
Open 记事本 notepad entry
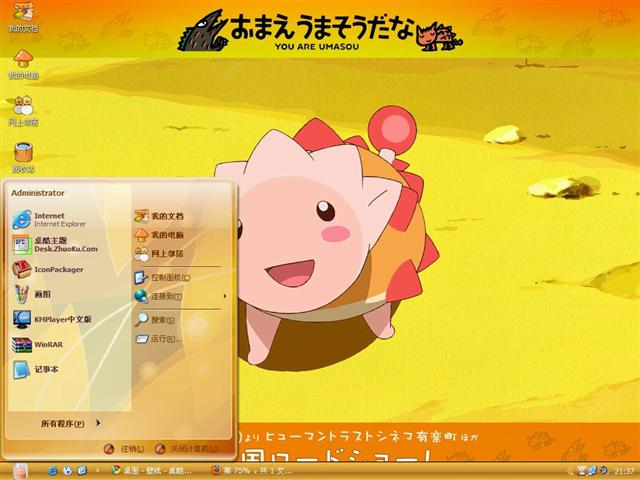click(36, 369)
